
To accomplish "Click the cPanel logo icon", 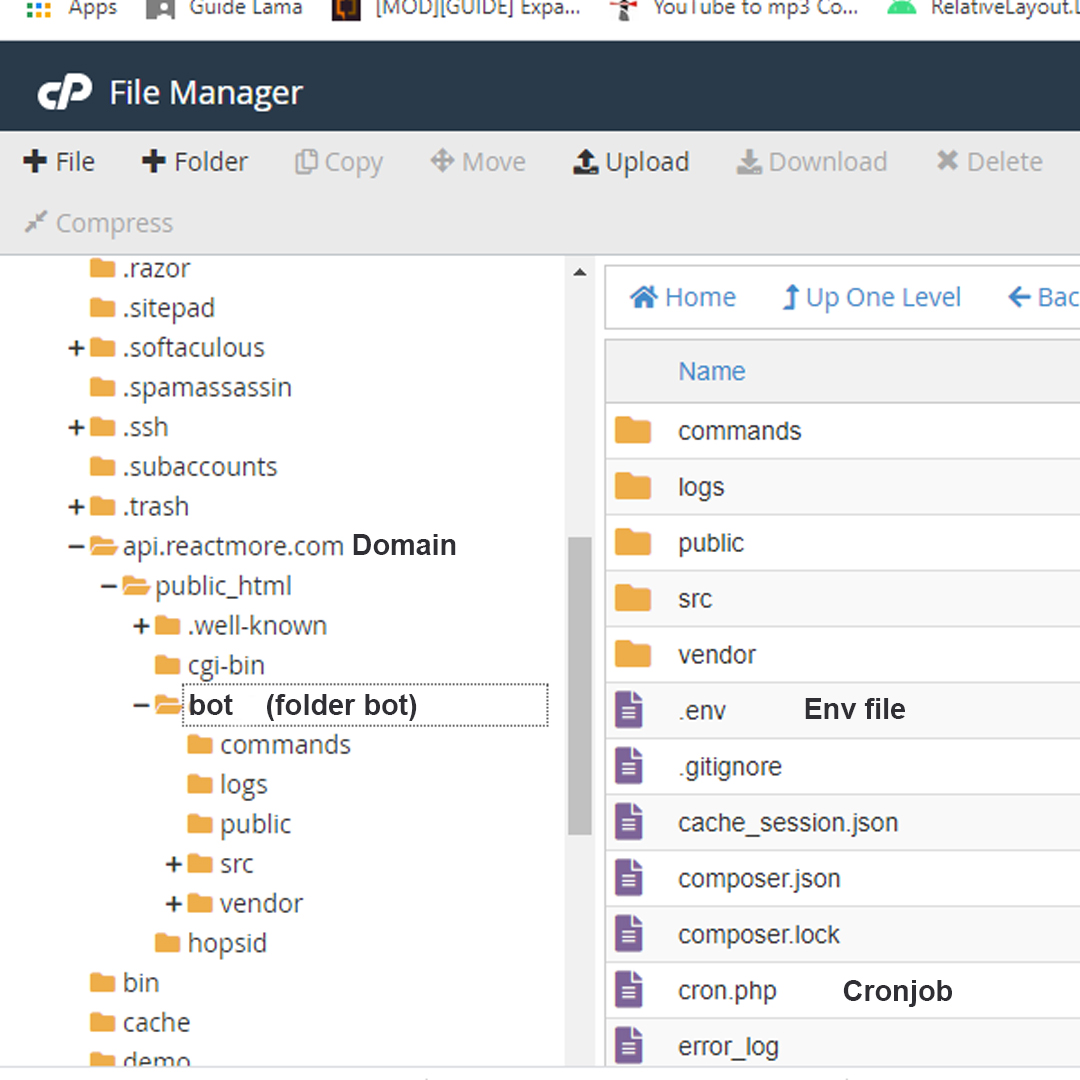I will (64, 93).
